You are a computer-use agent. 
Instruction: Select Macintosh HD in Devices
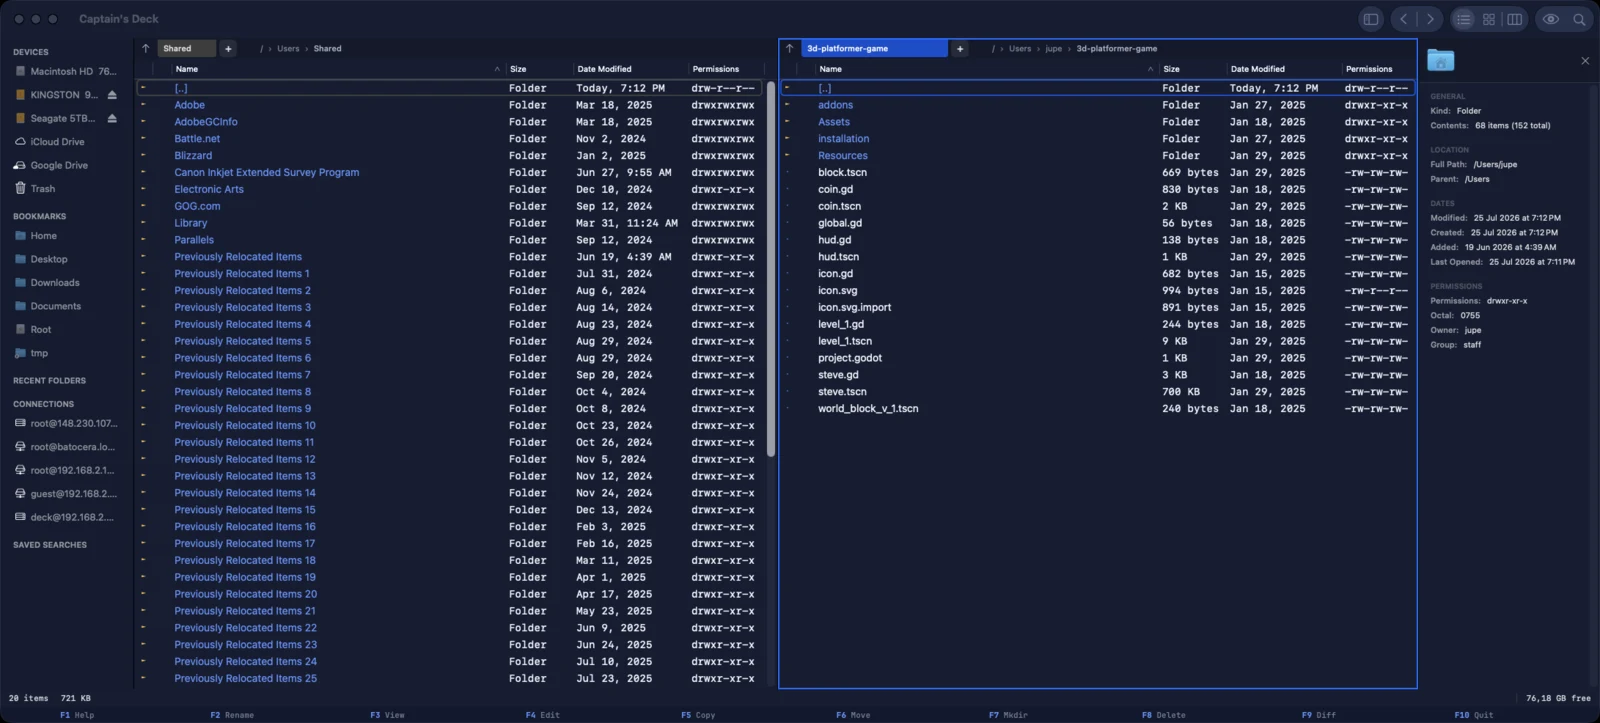coord(66,71)
